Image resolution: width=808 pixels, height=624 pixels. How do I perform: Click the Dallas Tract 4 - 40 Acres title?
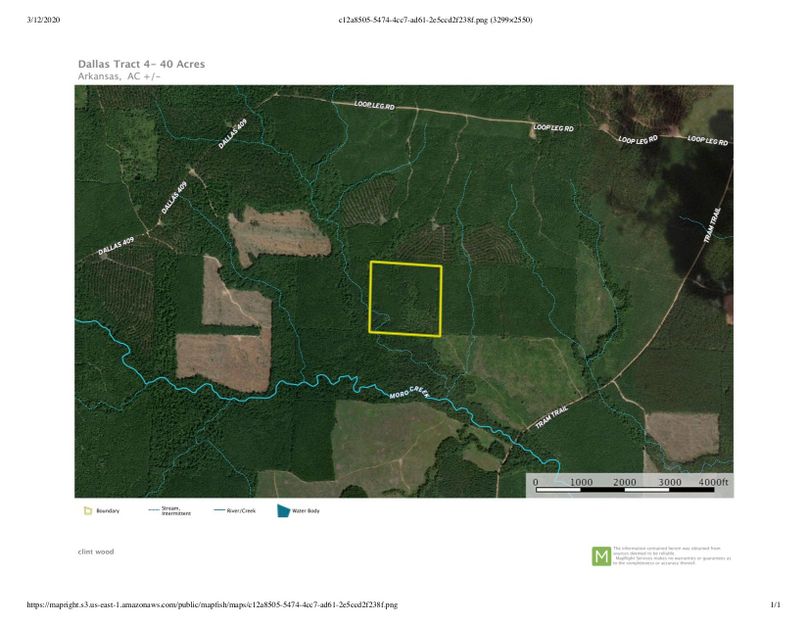[x=141, y=64]
